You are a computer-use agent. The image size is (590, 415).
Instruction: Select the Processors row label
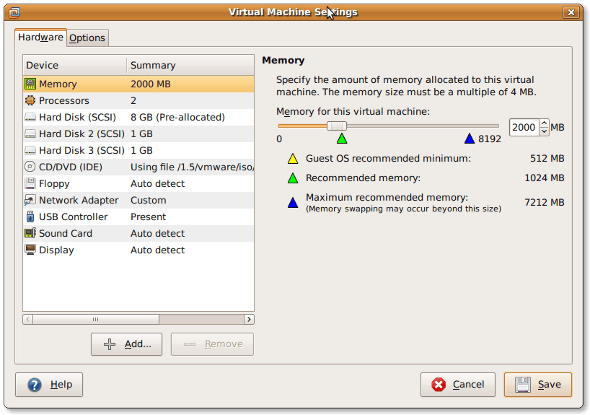[x=64, y=100]
